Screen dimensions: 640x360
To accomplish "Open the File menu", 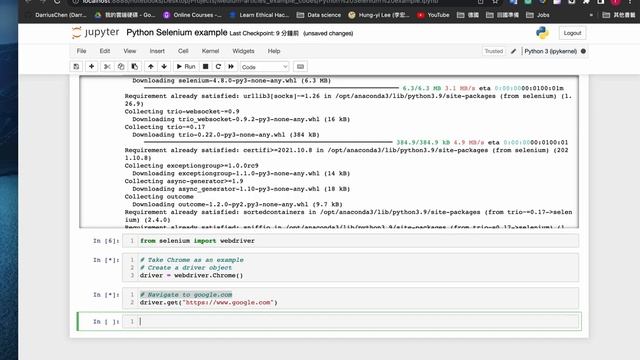I will 81,51.
